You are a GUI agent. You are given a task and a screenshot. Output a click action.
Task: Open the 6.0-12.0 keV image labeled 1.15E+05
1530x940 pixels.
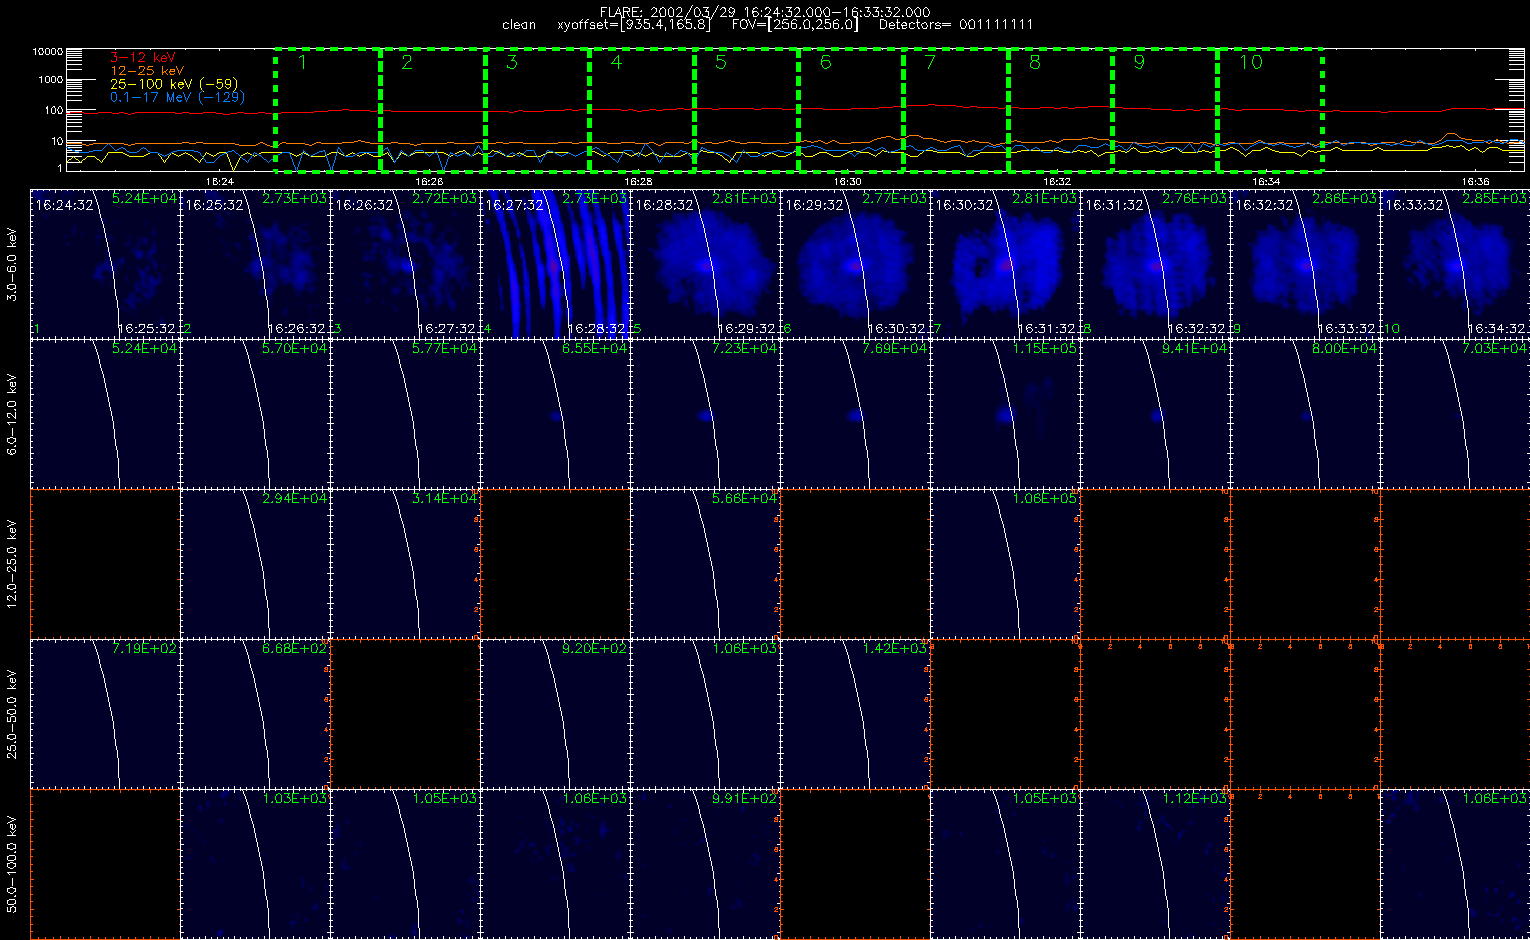[1005, 413]
